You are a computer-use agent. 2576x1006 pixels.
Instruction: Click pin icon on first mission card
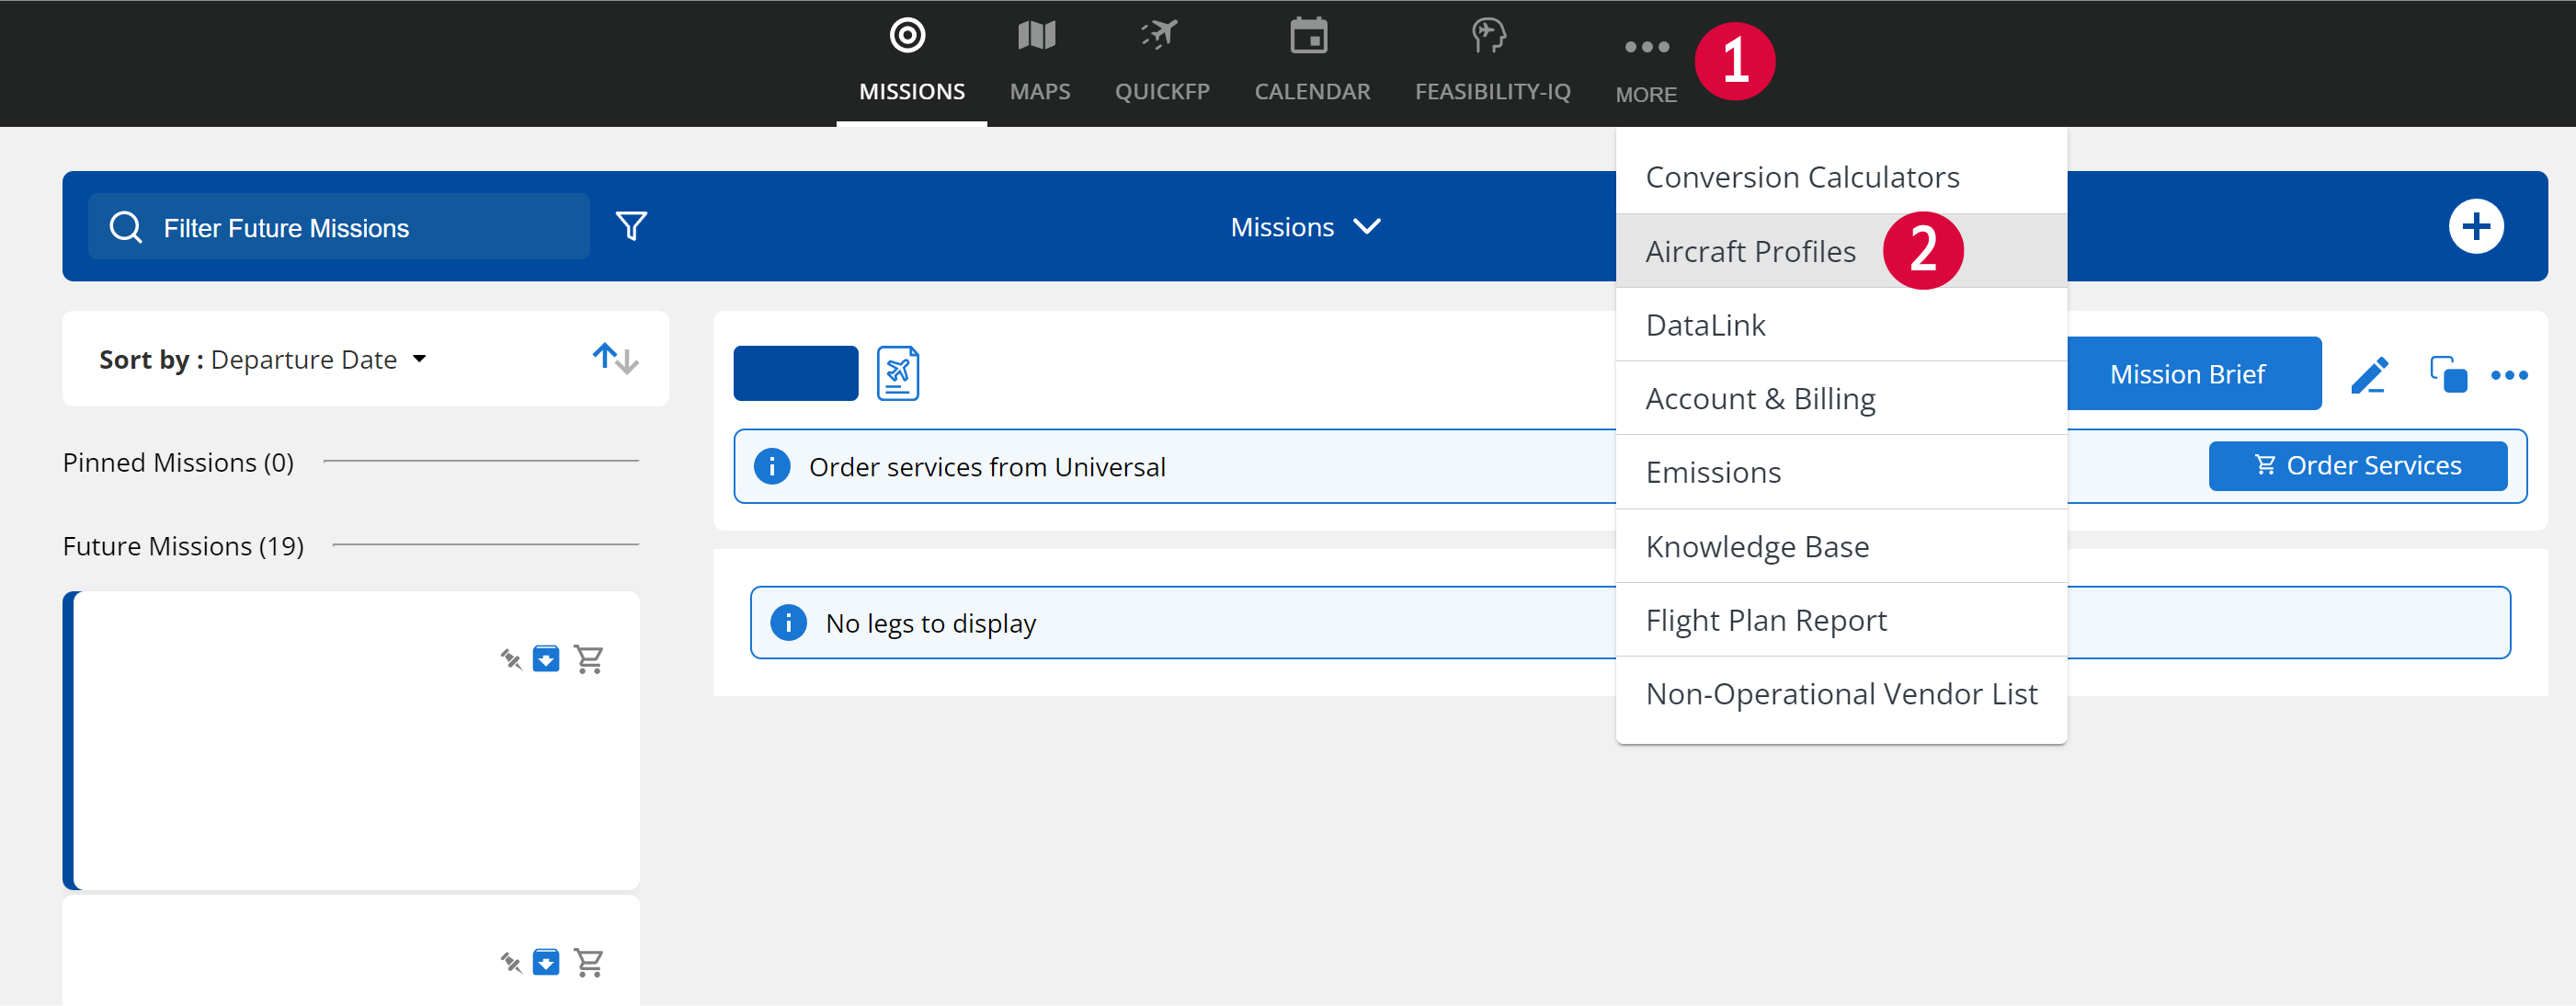pyautogui.click(x=511, y=659)
